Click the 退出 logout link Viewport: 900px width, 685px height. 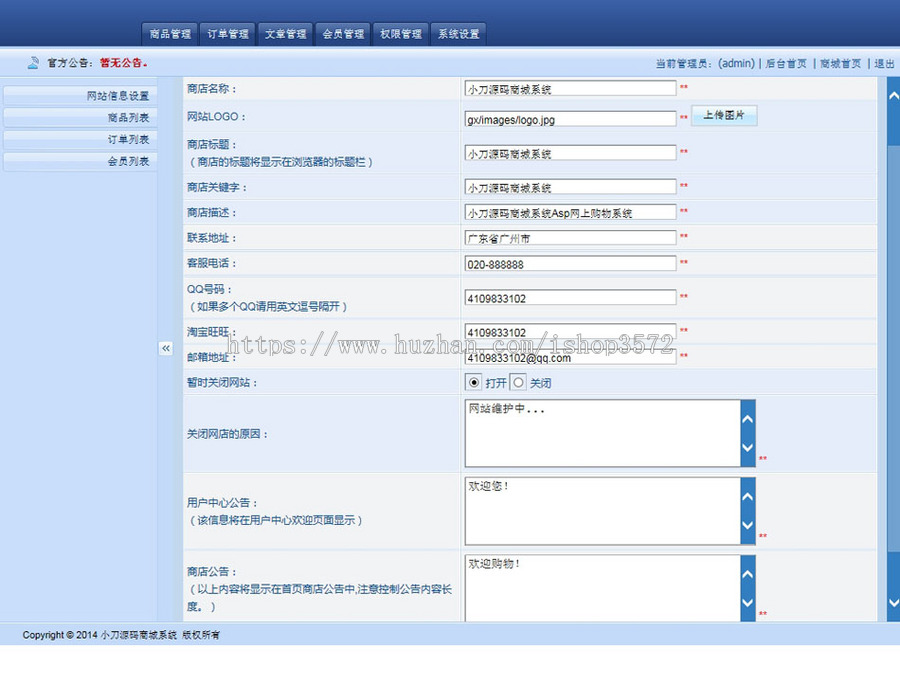884,62
